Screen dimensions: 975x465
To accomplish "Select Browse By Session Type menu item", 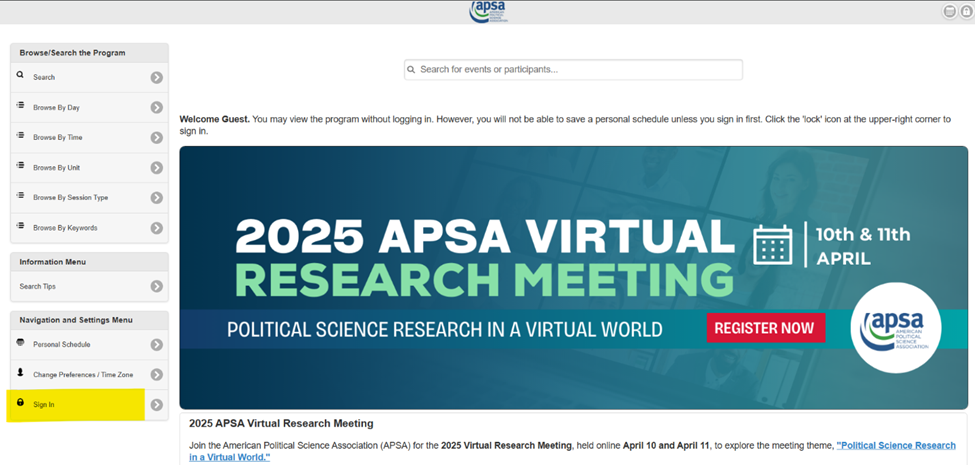I will 70,198.
